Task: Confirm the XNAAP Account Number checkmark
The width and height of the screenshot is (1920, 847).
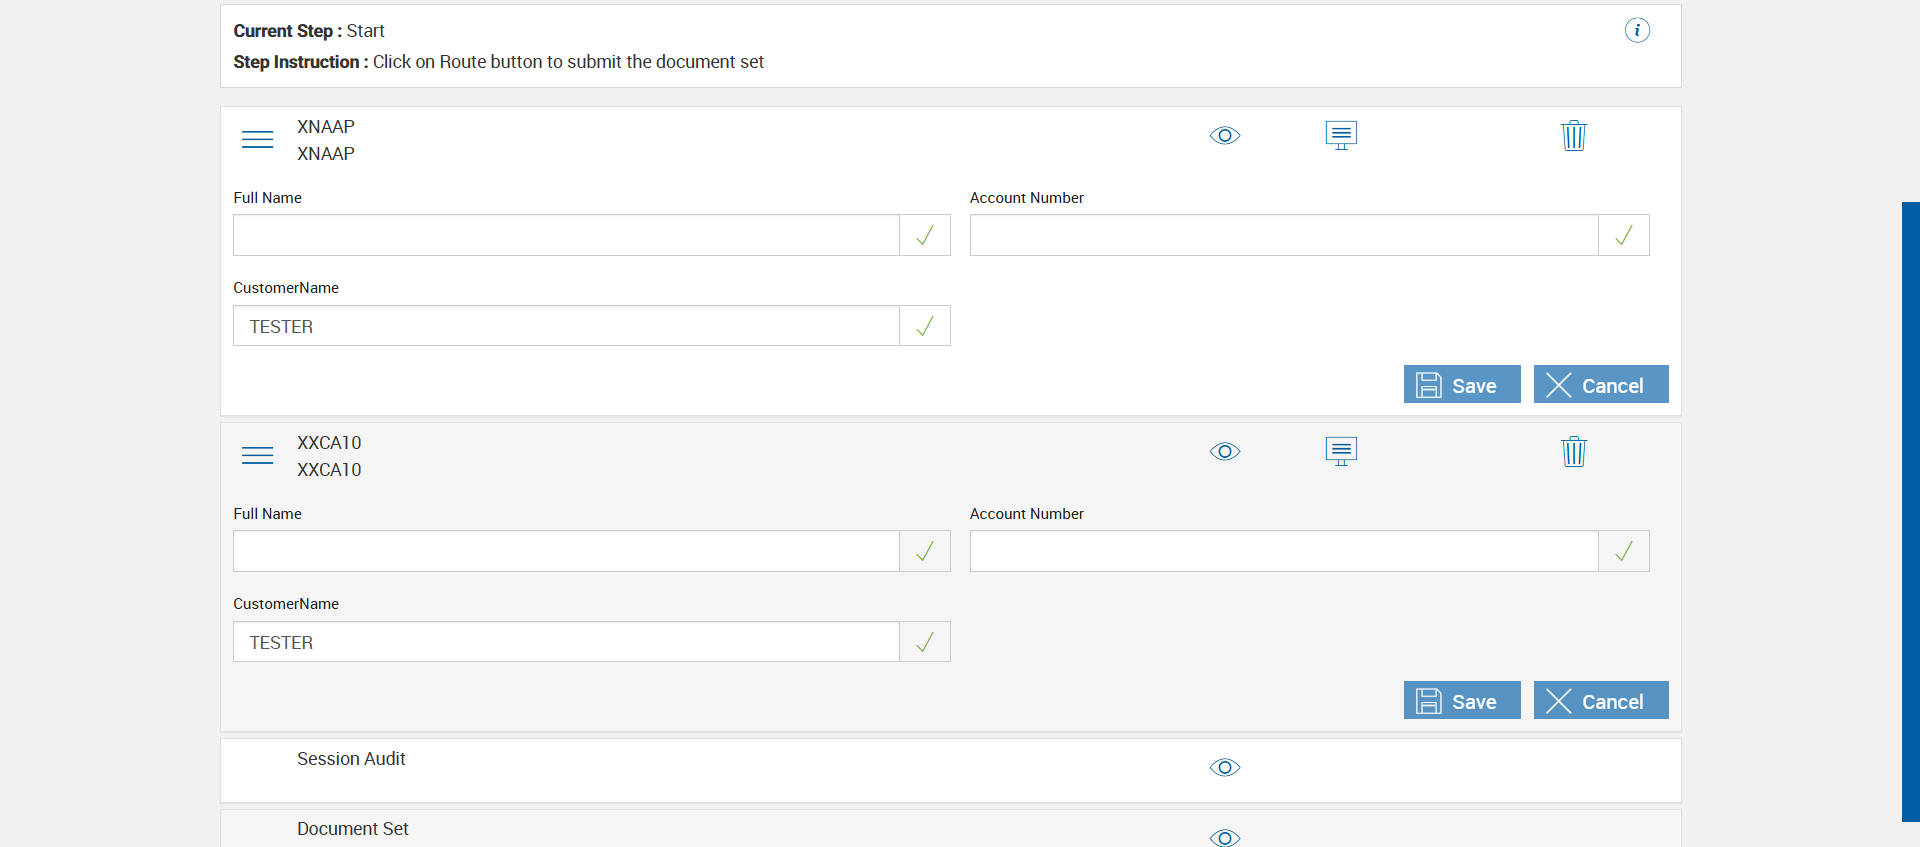Action: 1624,236
